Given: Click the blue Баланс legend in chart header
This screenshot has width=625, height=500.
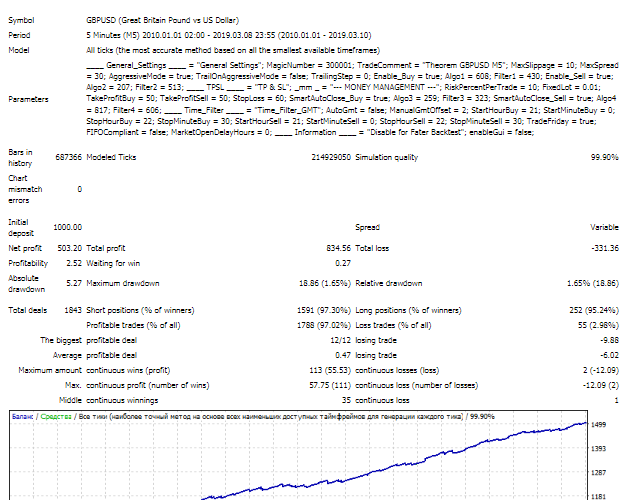Looking at the screenshot, I should pos(23,417).
